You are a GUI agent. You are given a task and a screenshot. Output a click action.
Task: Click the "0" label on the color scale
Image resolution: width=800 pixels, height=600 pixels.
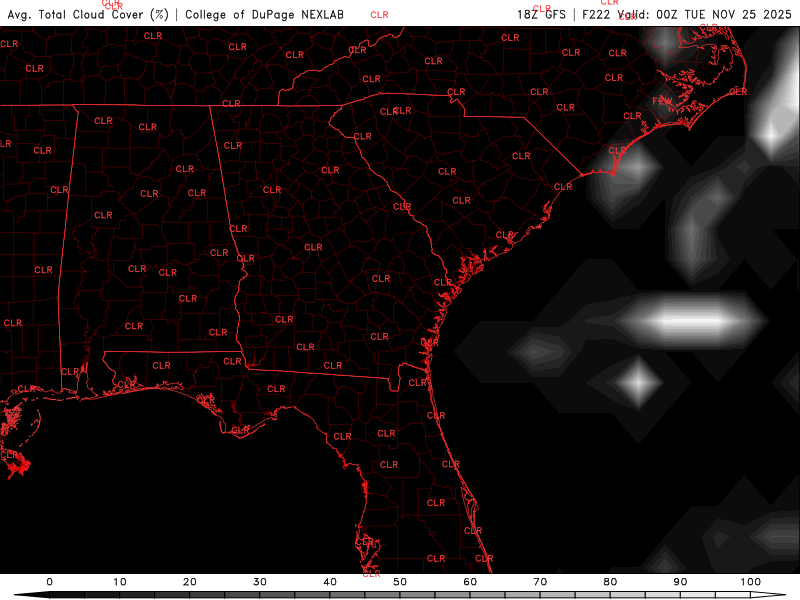click(x=49, y=582)
